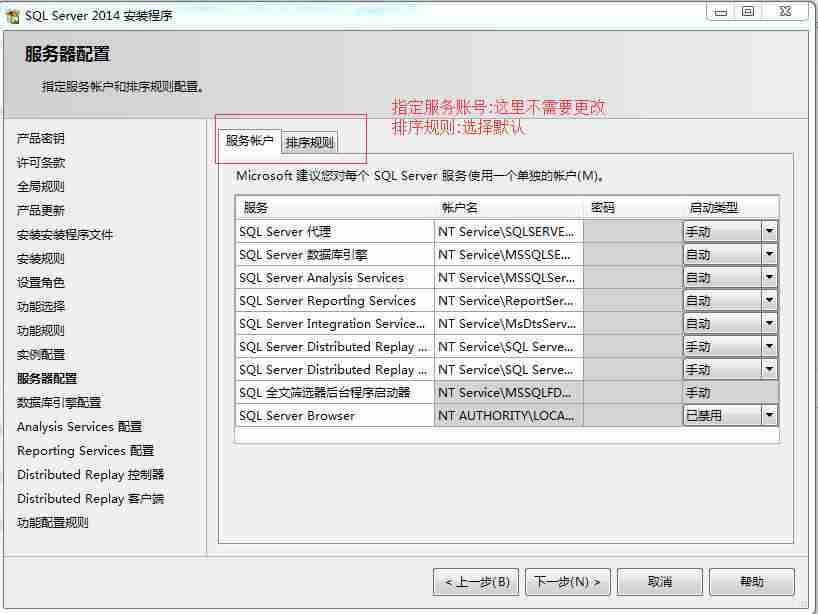This screenshot has height=614, width=818.
Task: Open startup type dropdown for SQL Server 数据库引擎
Action: point(770,253)
